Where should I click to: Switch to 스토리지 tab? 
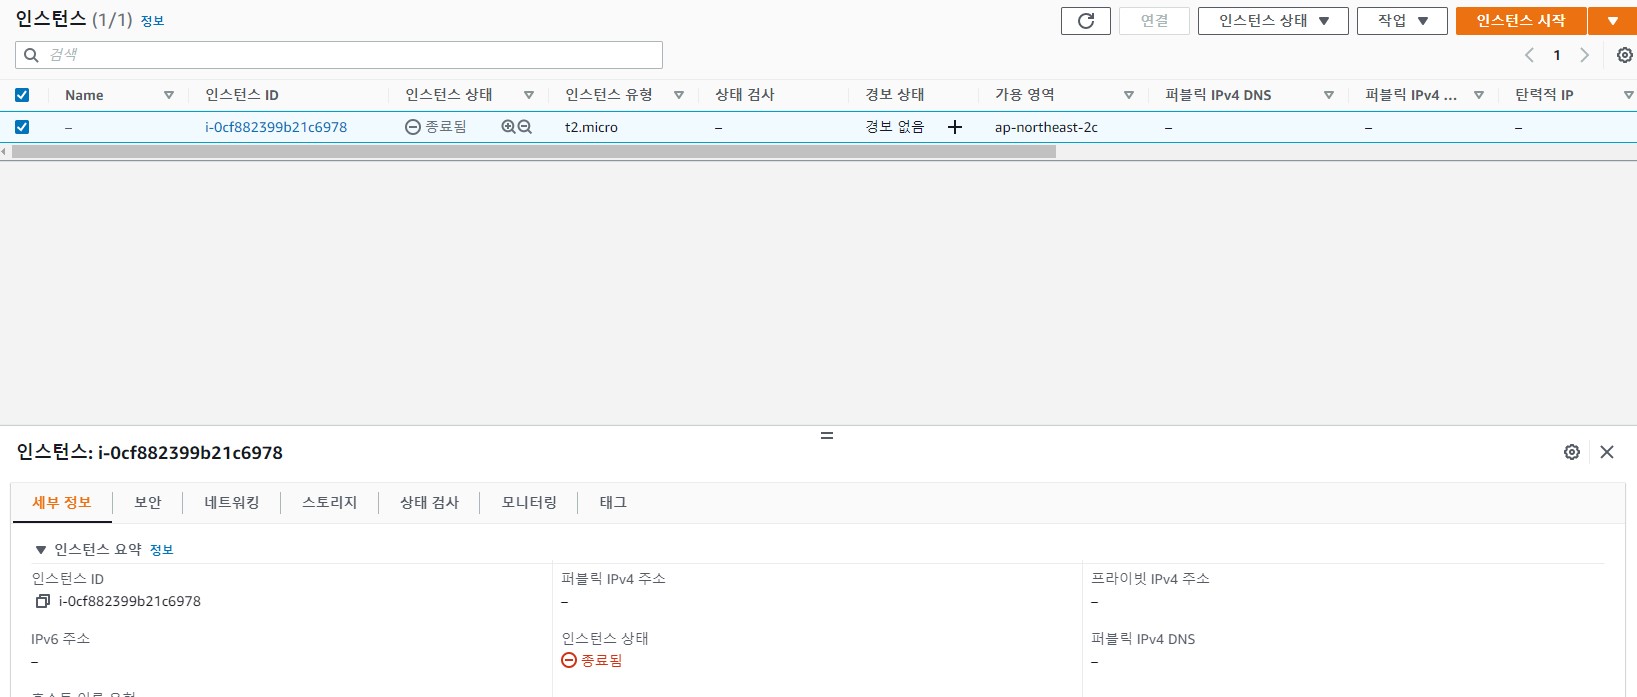(x=330, y=502)
